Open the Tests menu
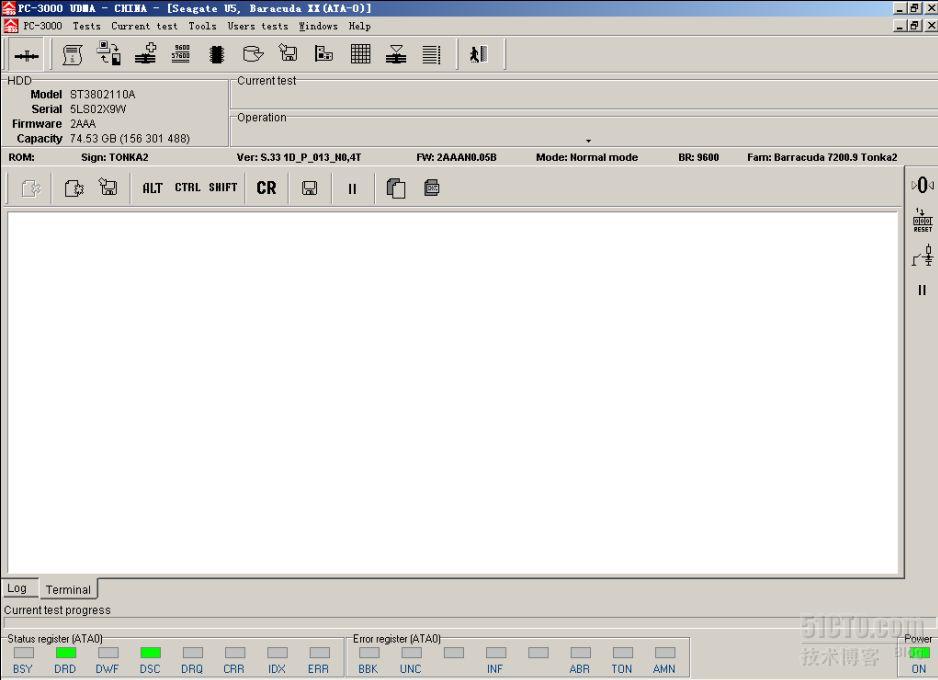Screen dimensions: 938x680 click(87, 26)
